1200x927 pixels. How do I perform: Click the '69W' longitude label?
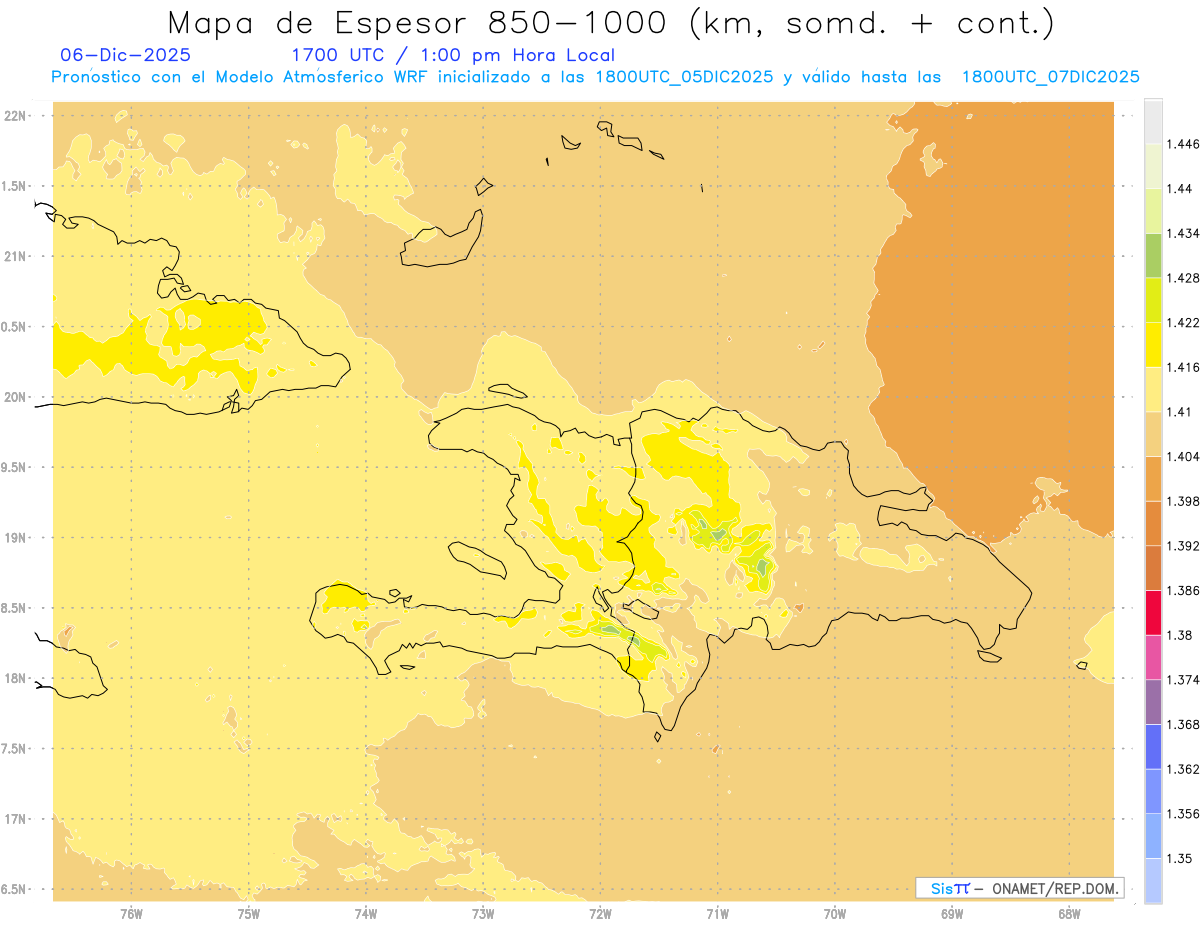pyautogui.click(x=952, y=913)
